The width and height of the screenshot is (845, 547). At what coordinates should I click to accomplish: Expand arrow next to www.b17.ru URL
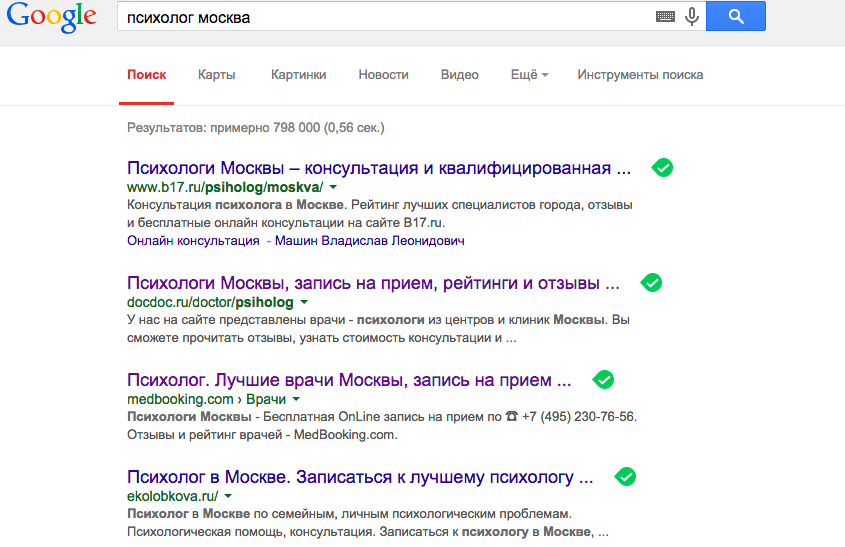click(333, 188)
